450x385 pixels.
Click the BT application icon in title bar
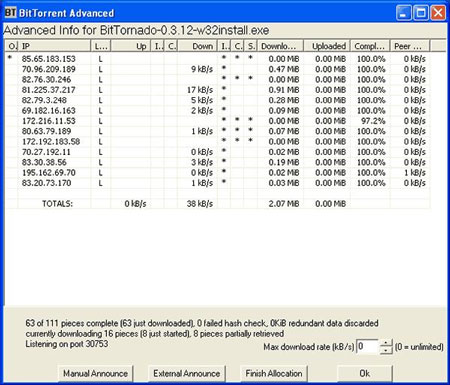coord(10,13)
